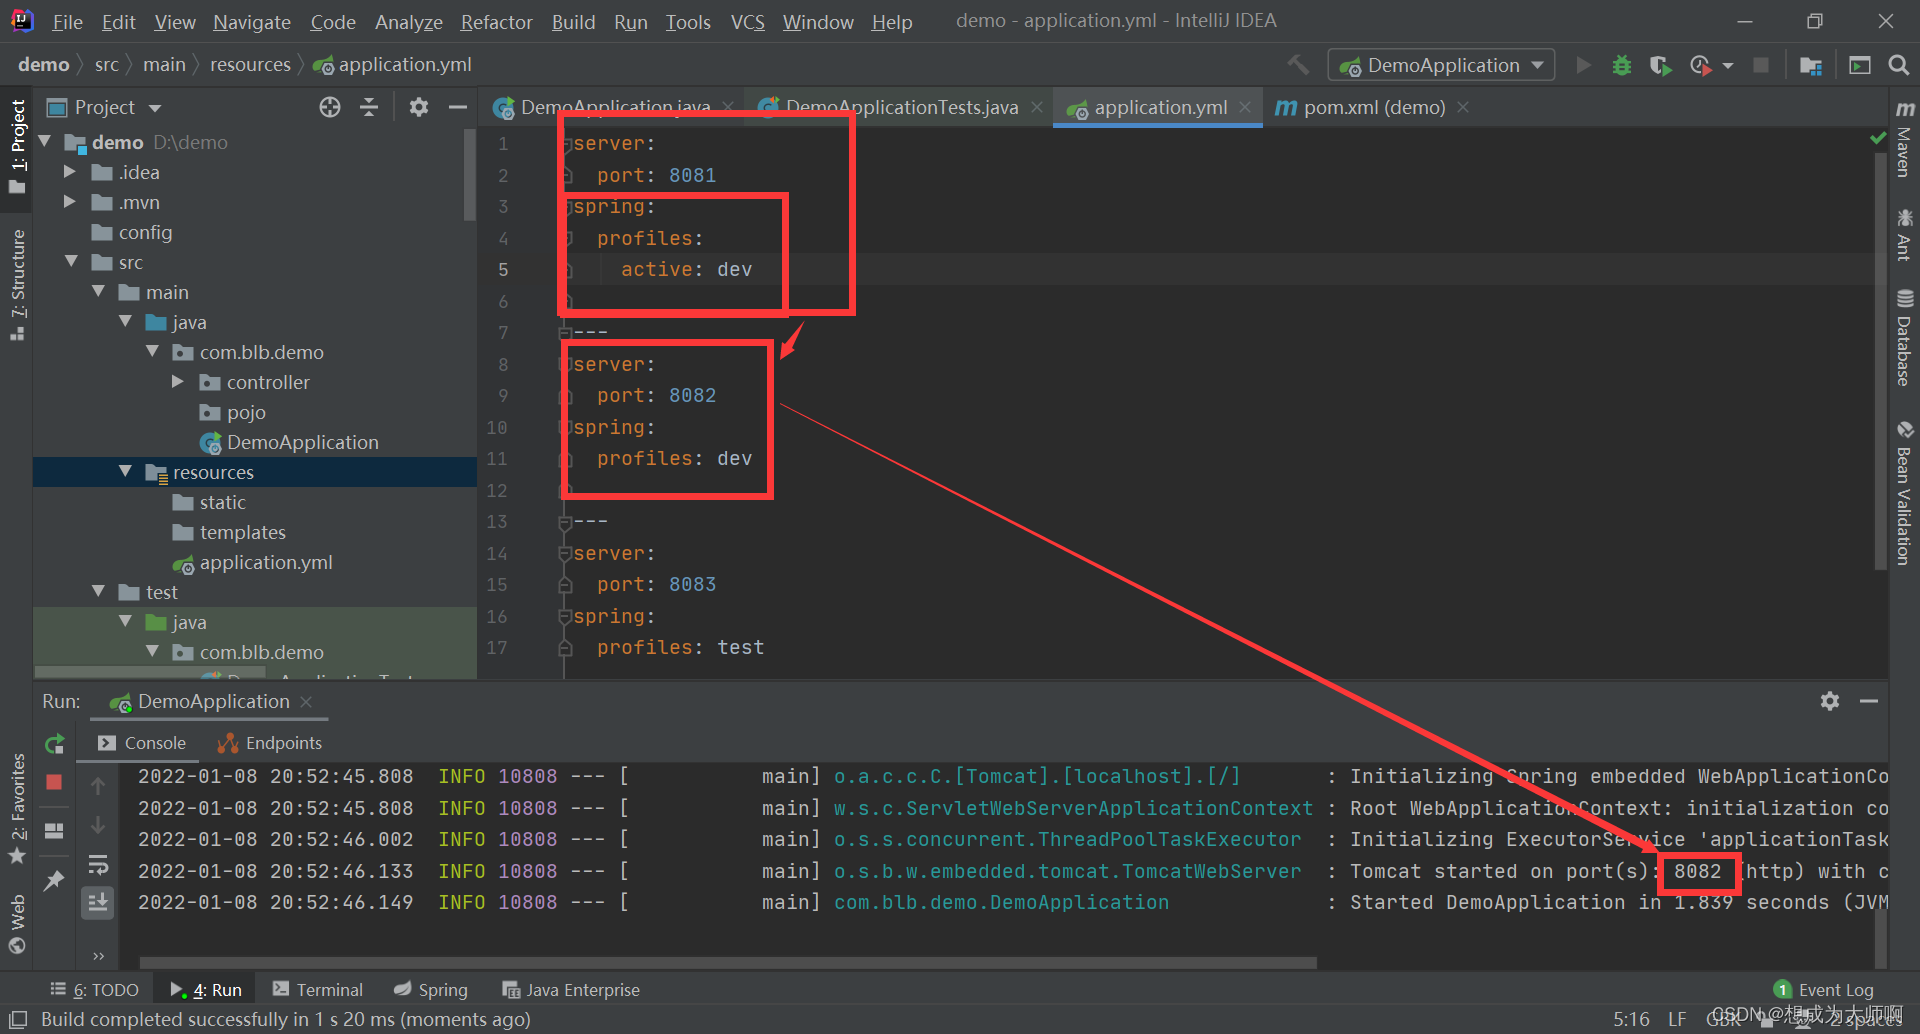Viewport: 1920px width, 1034px height.
Task: Collapse the test folder
Action: 98,592
